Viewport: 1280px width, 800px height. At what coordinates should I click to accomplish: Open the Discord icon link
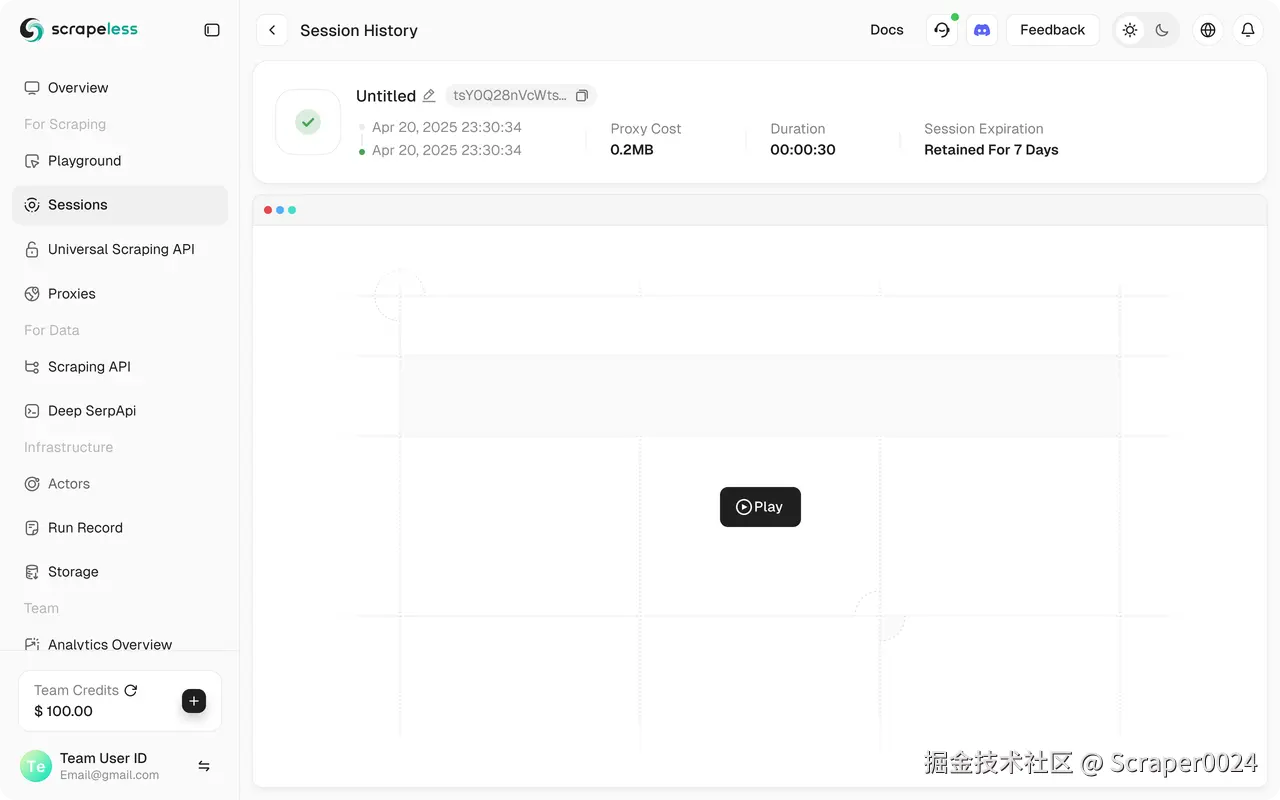point(982,30)
